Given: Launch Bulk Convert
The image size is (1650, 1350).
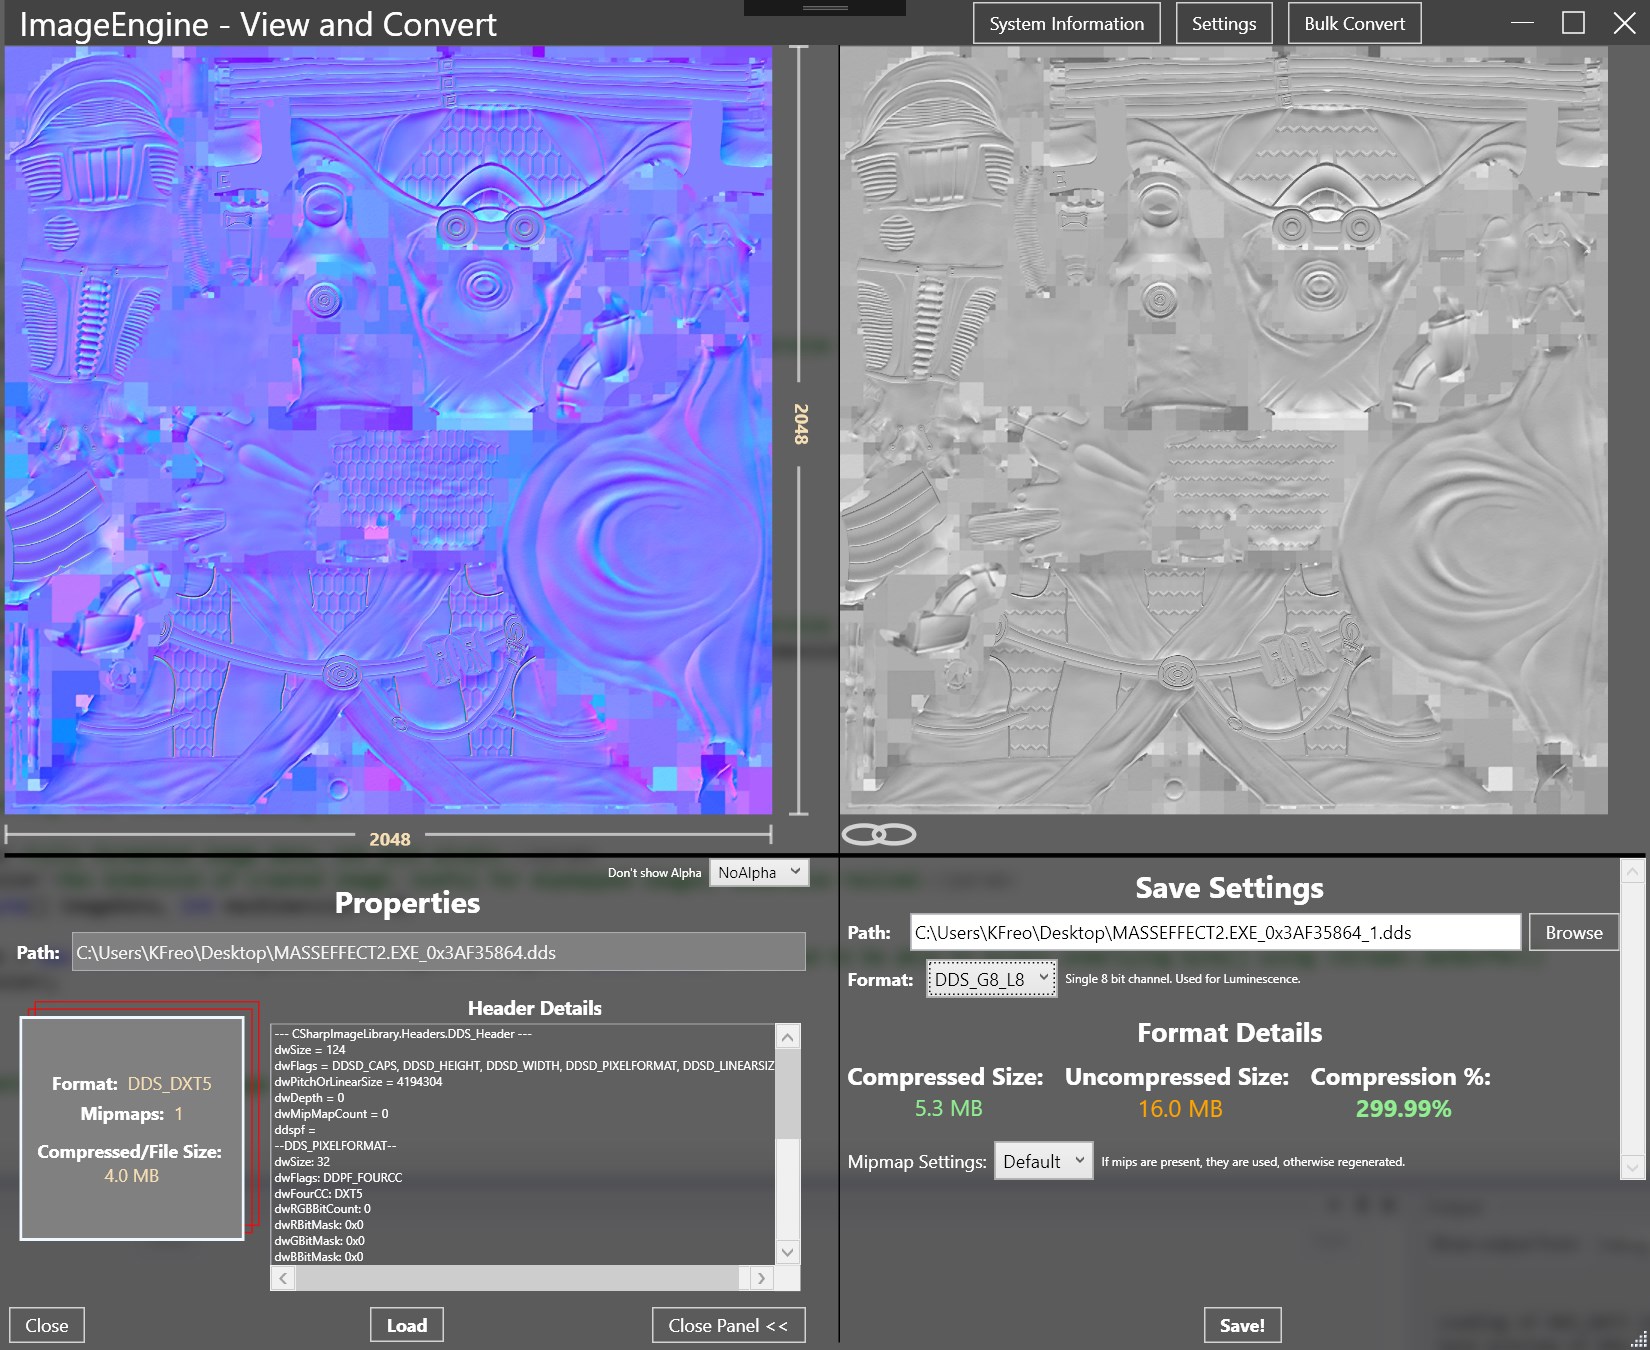Looking at the screenshot, I should 1355,24.
